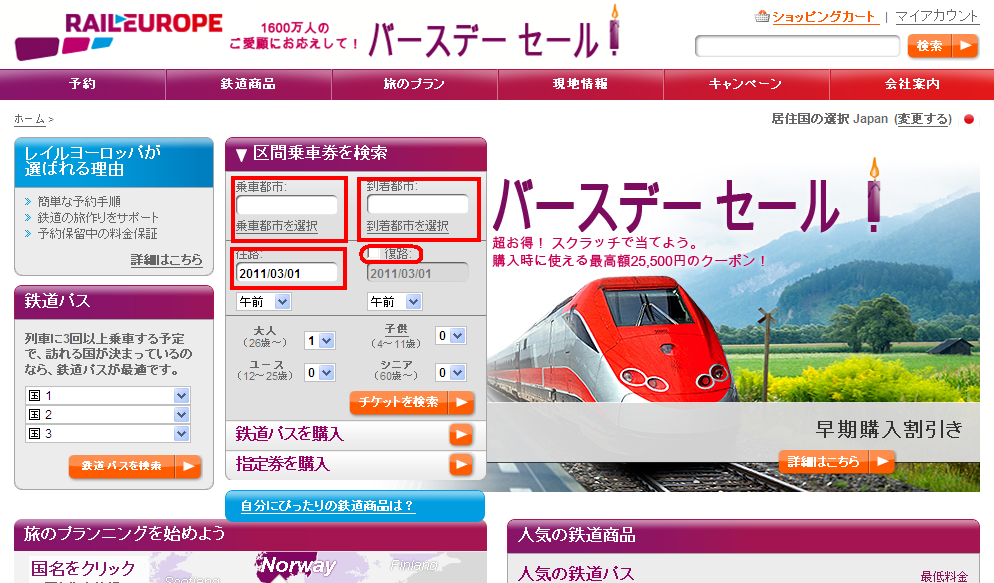This screenshot has width=994, height=583.
Task: Click the orange arrow beside 鉄道パスを購入
Action: point(460,434)
